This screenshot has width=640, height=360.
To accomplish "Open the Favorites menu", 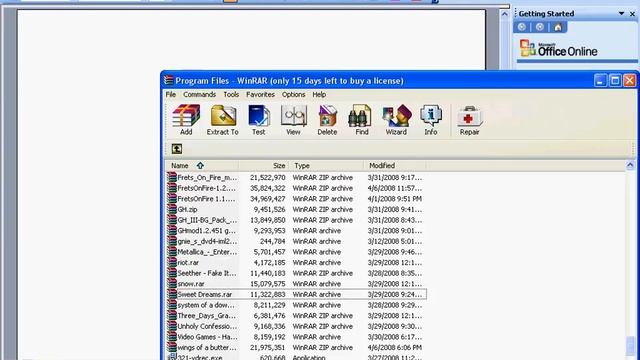I will click(x=260, y=94).
